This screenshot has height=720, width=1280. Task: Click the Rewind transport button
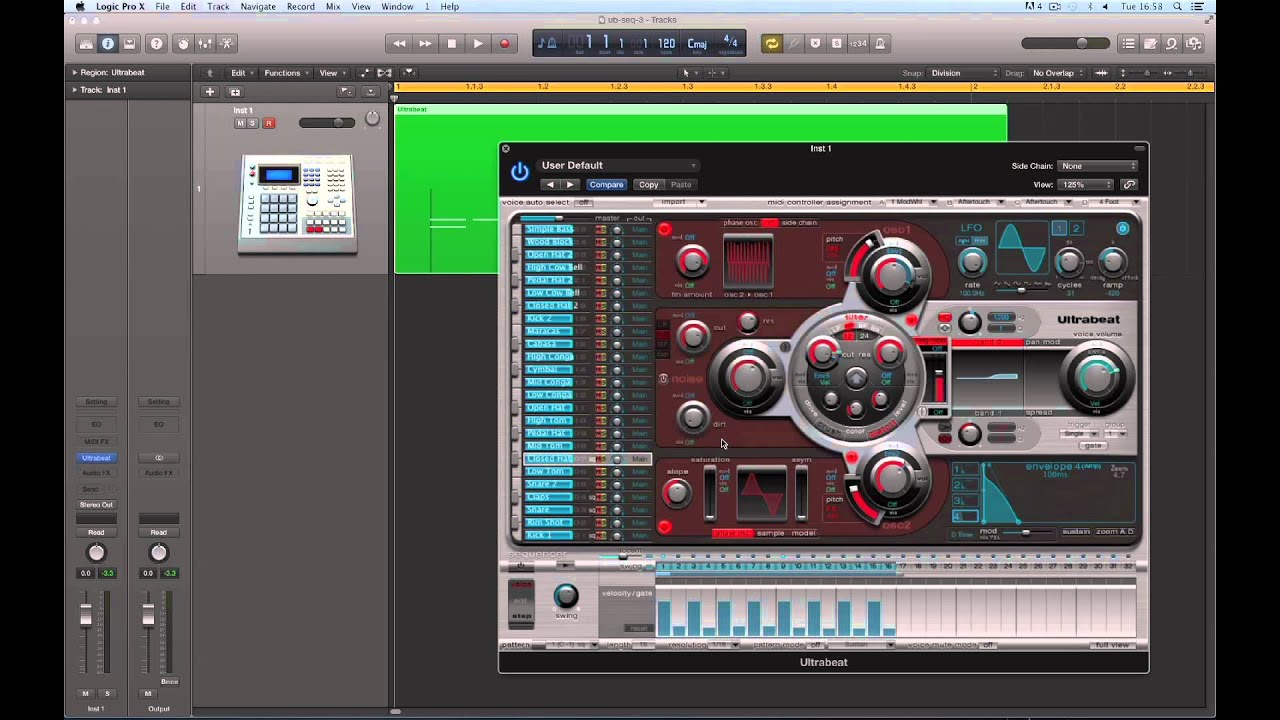tap(399, 44)
